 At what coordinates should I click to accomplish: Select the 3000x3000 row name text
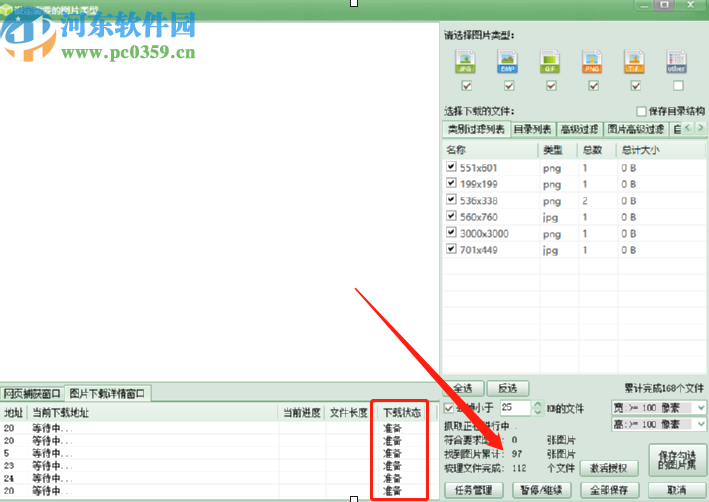pos(484,234)
